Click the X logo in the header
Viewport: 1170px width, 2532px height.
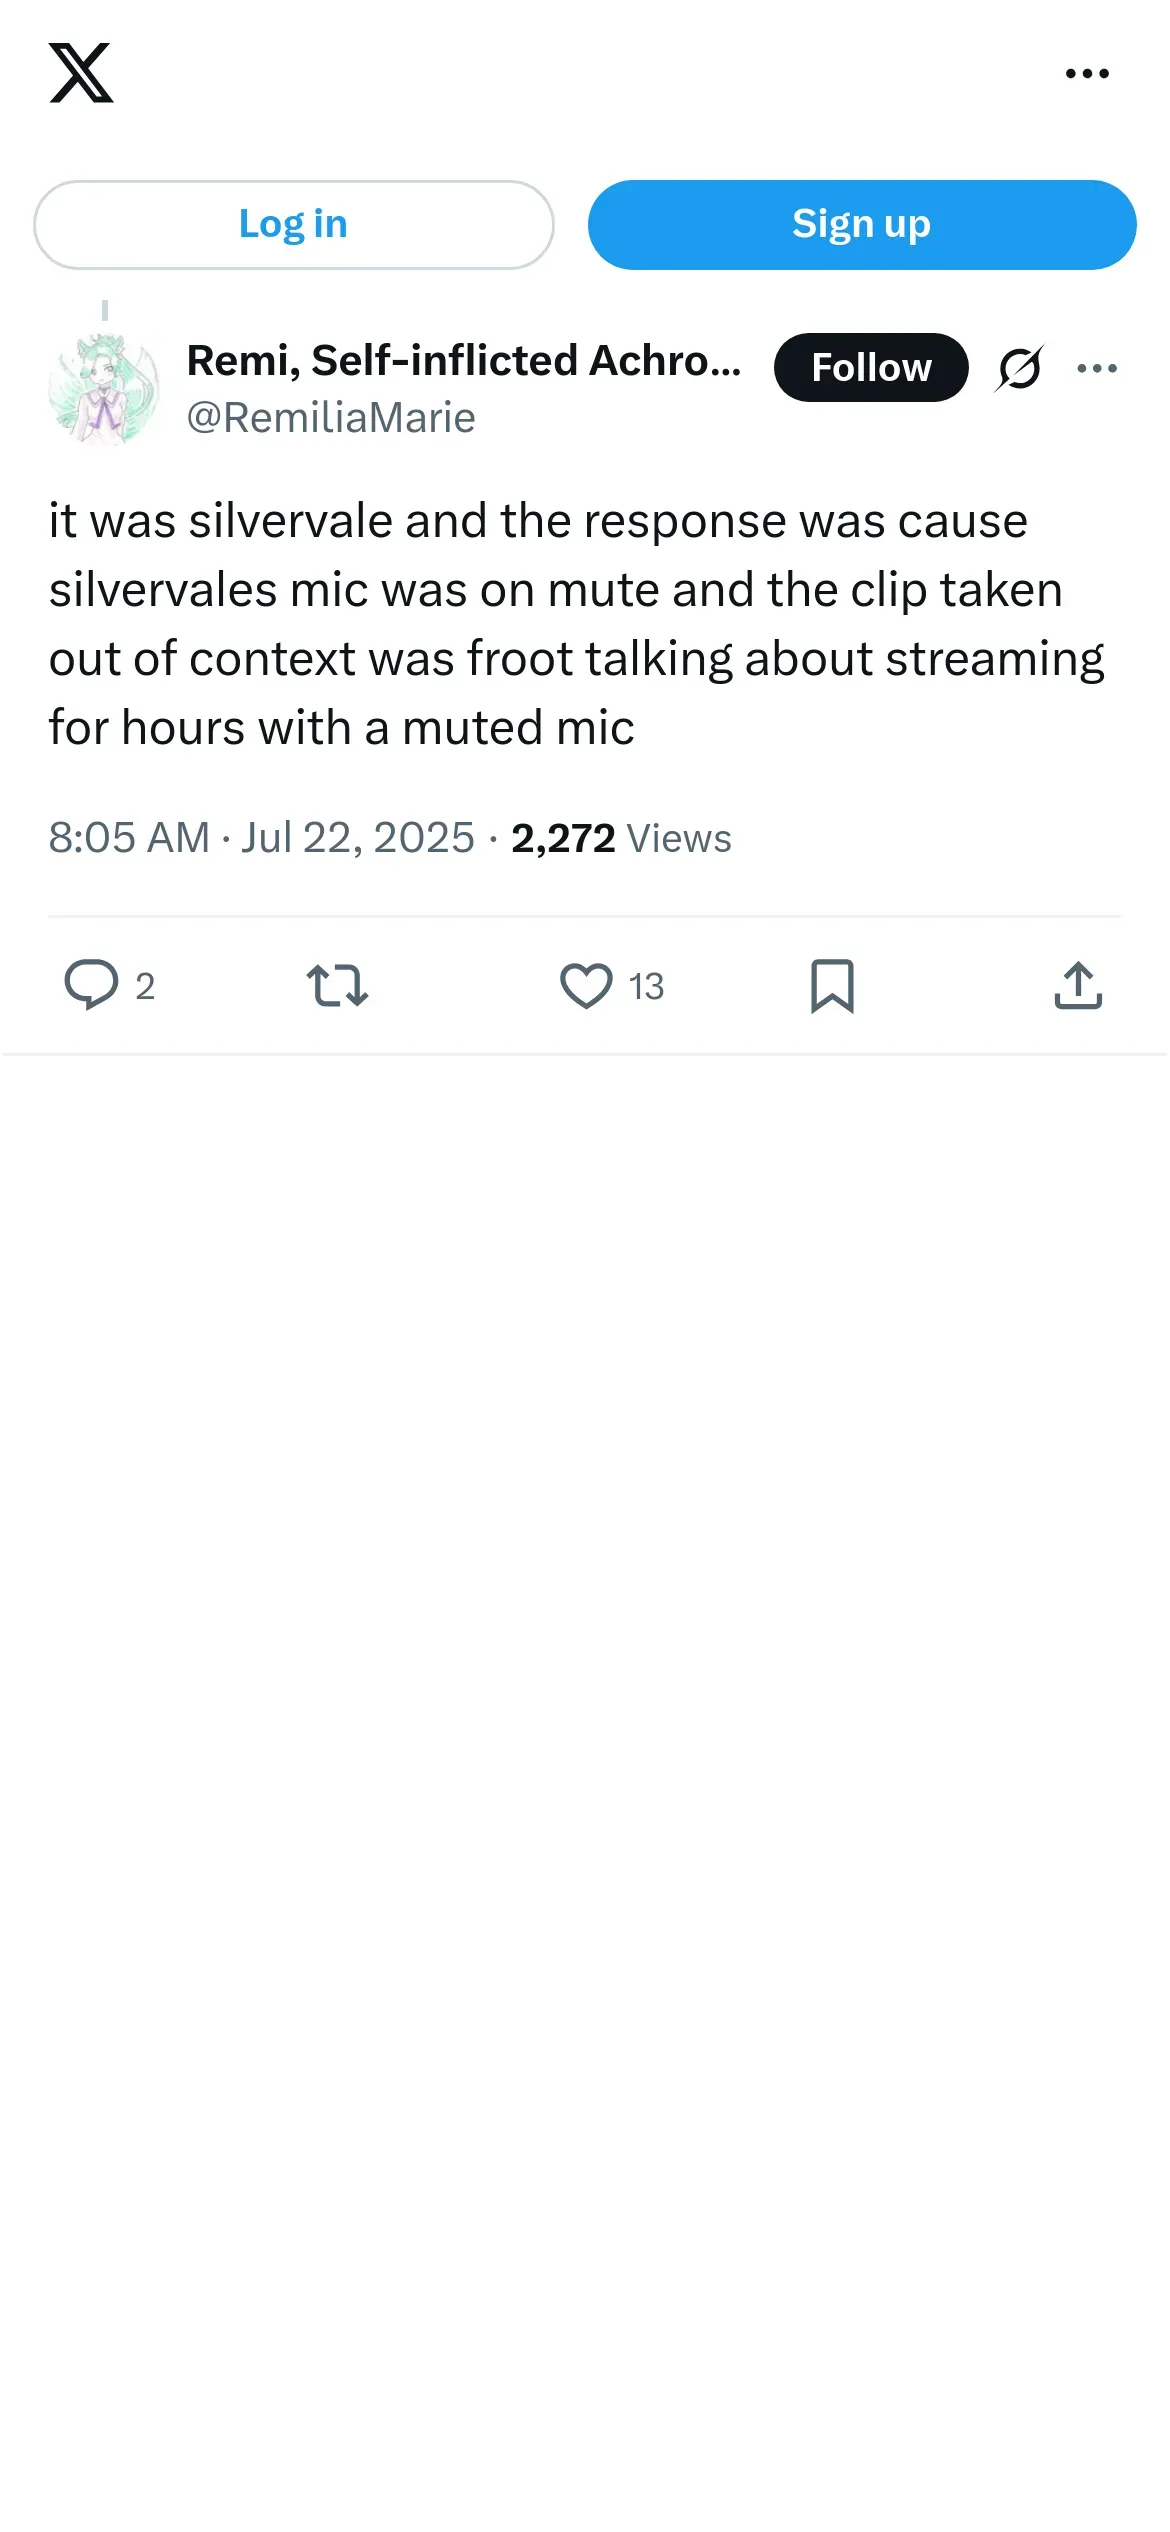tap(81, 73)
